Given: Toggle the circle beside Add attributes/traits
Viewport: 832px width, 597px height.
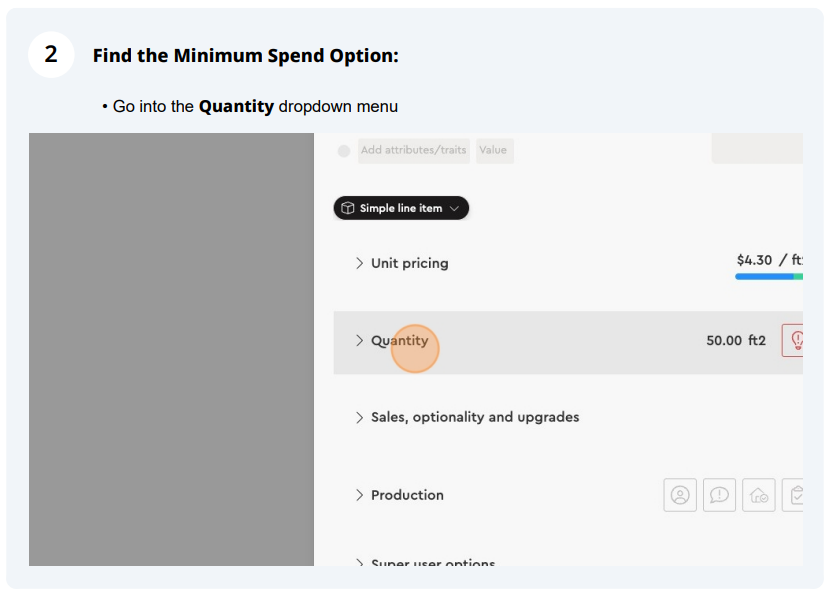Looking at the screenshot, I should [x=344, y=151].
